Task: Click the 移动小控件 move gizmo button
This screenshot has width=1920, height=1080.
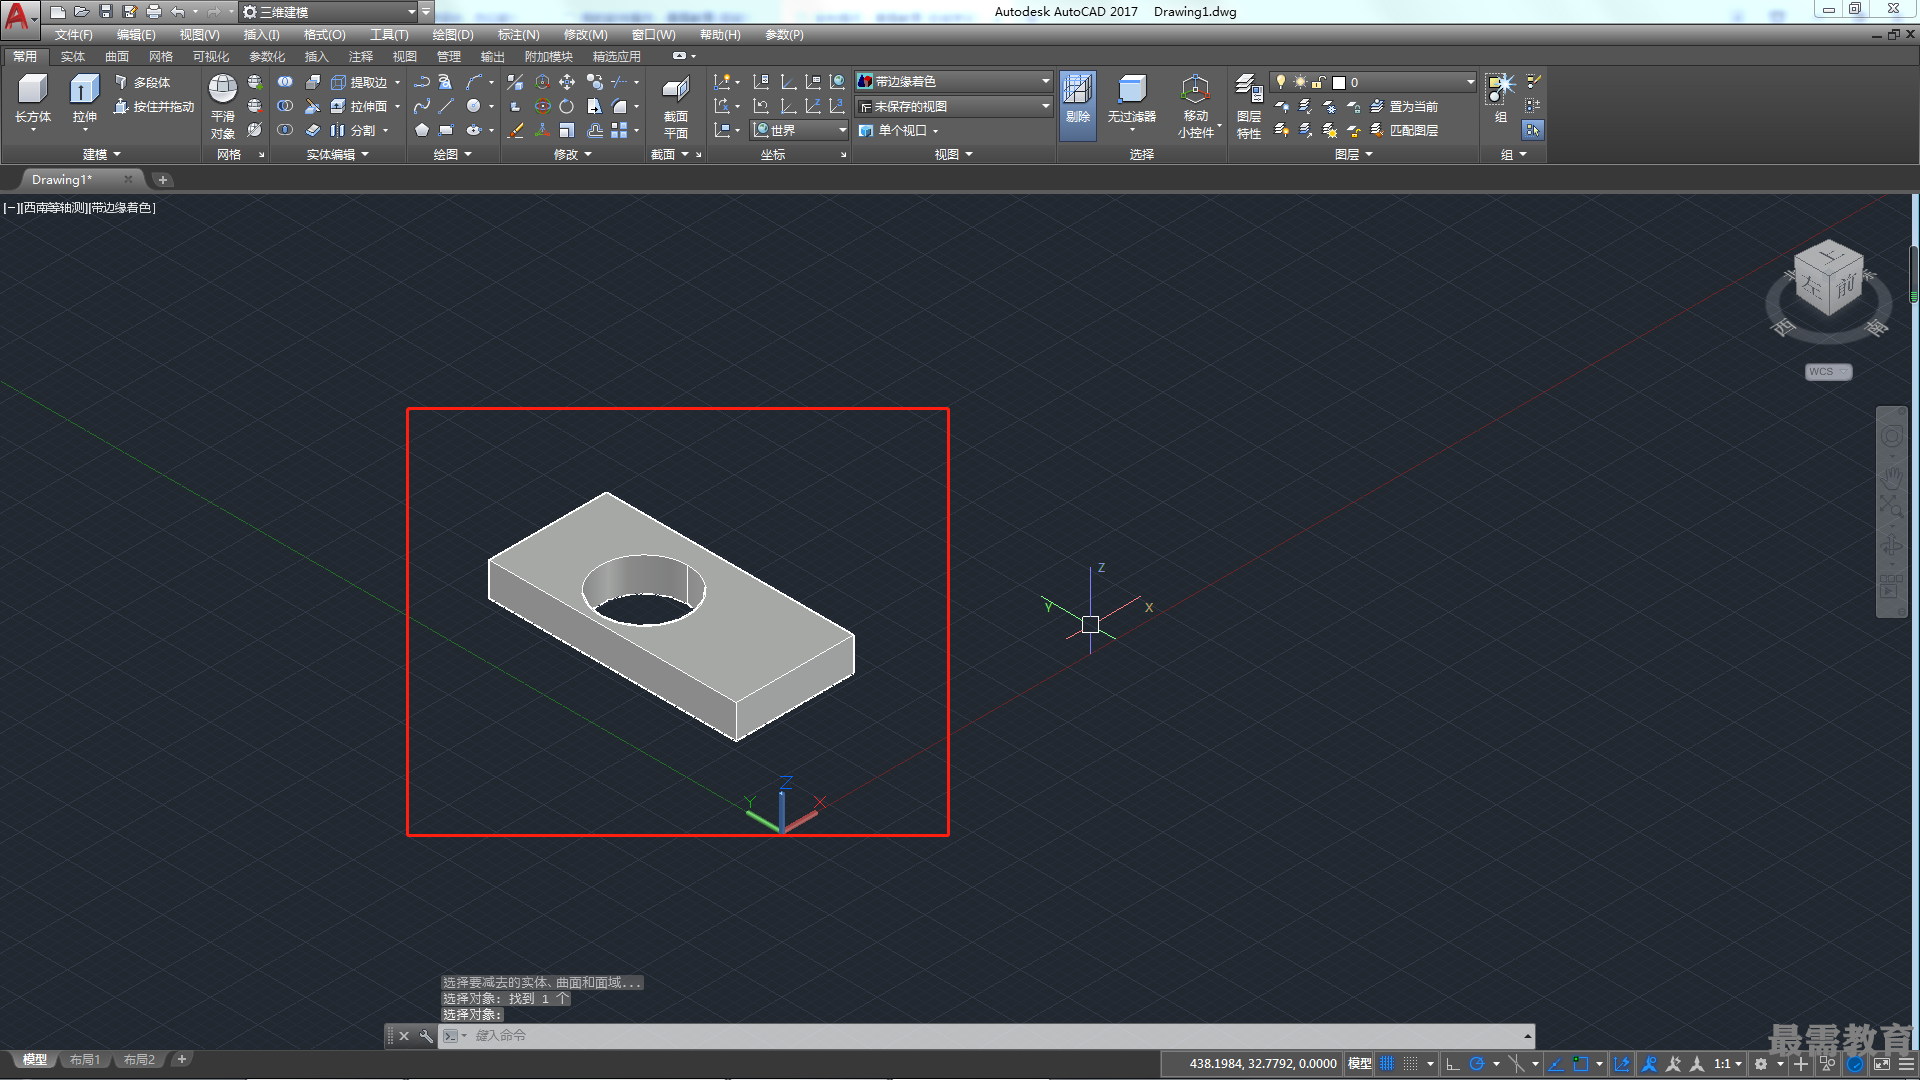Action: point(1195,106)
